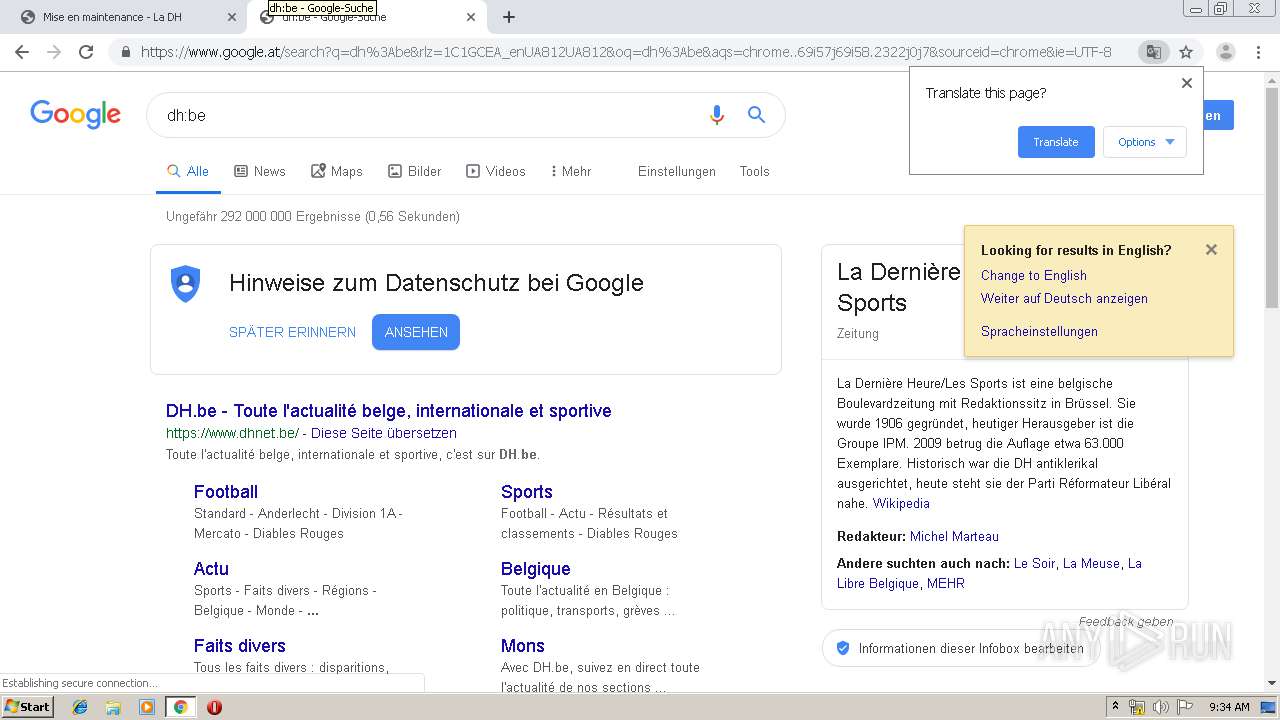The width and height of the screenshot is (1280, 720).
Task: Click Michel Marteau editor link
Action: click(954, 536)
